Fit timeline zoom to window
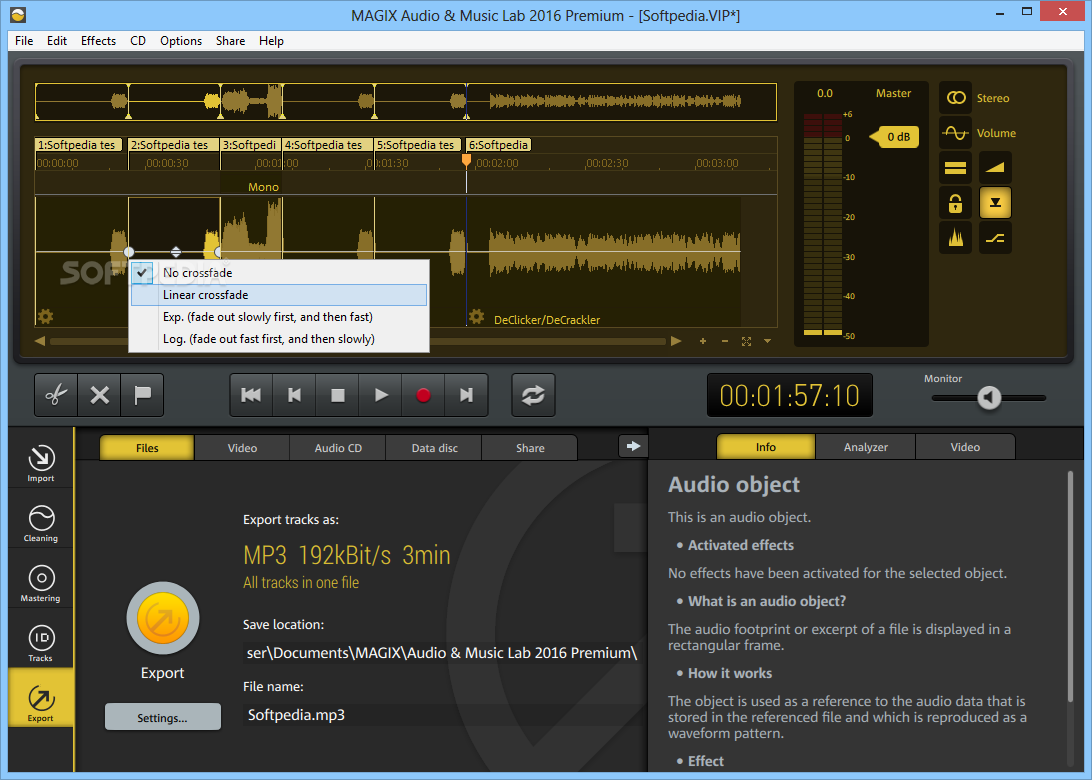Screen dimensions: 1092x780 747,341
